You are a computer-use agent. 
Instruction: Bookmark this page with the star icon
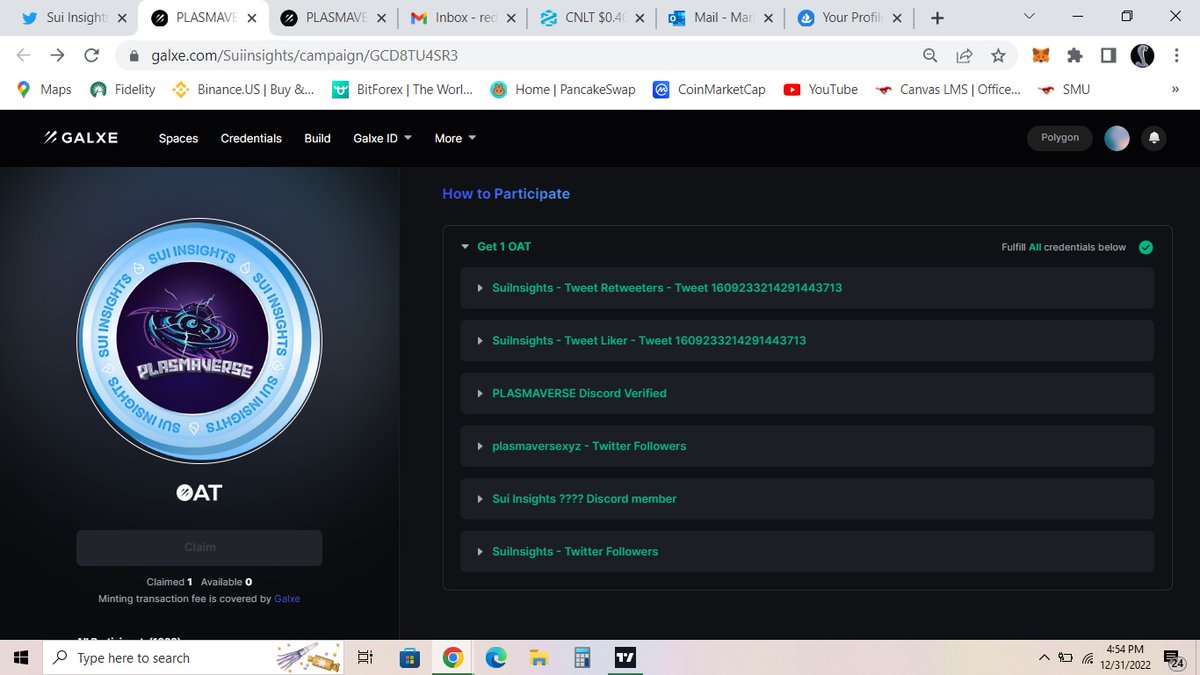[997, 56]
